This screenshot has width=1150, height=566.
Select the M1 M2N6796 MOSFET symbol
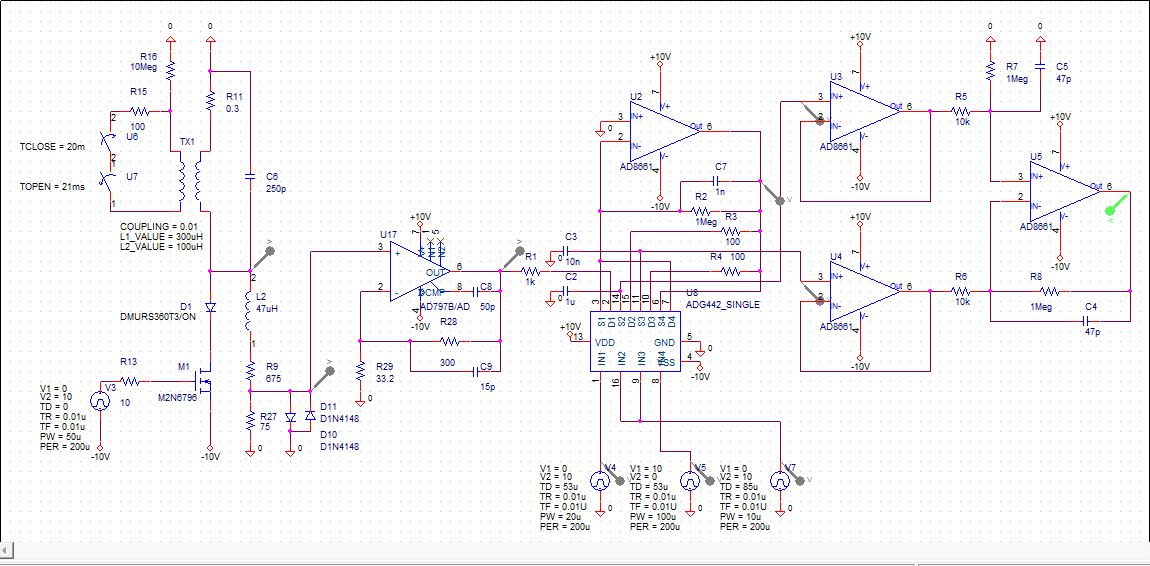pos(203,381)
